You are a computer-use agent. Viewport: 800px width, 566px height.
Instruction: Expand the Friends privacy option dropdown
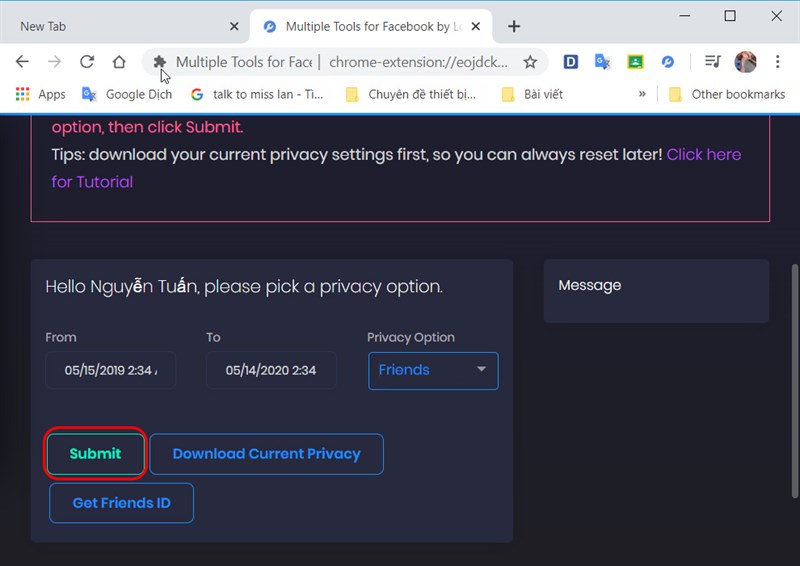tap(433, 371)
